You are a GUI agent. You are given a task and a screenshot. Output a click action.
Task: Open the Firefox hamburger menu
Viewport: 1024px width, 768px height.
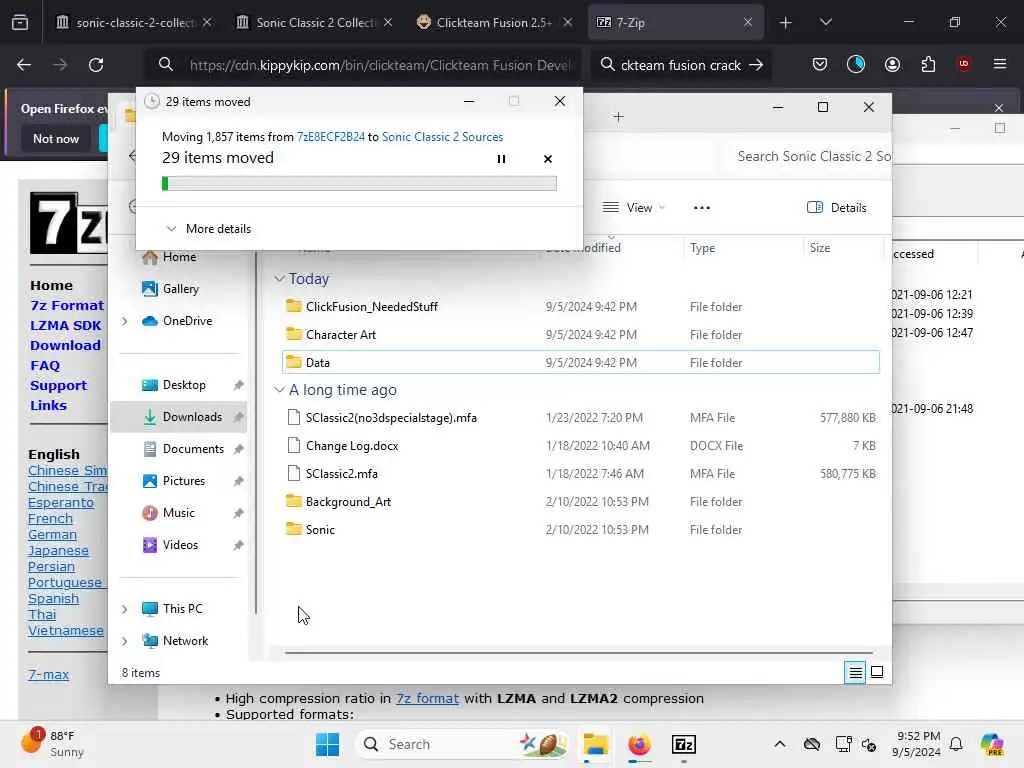[x=1000, y=65]
